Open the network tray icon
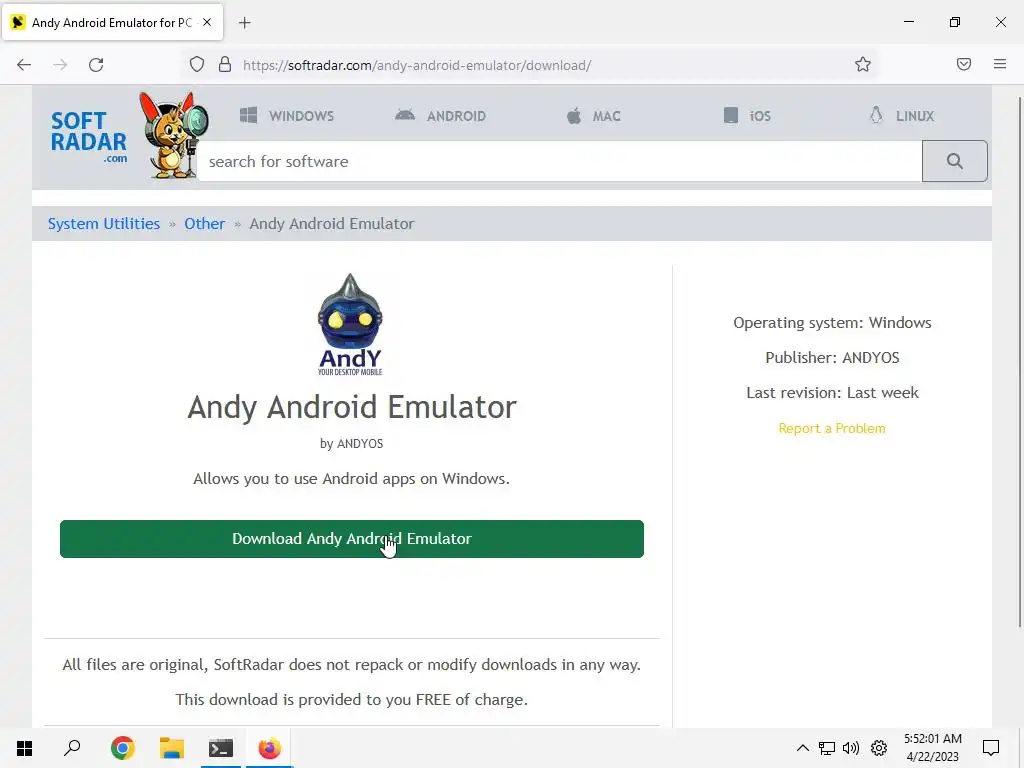Viewport: 1024px width, 768px height. (x=827, y=748)
